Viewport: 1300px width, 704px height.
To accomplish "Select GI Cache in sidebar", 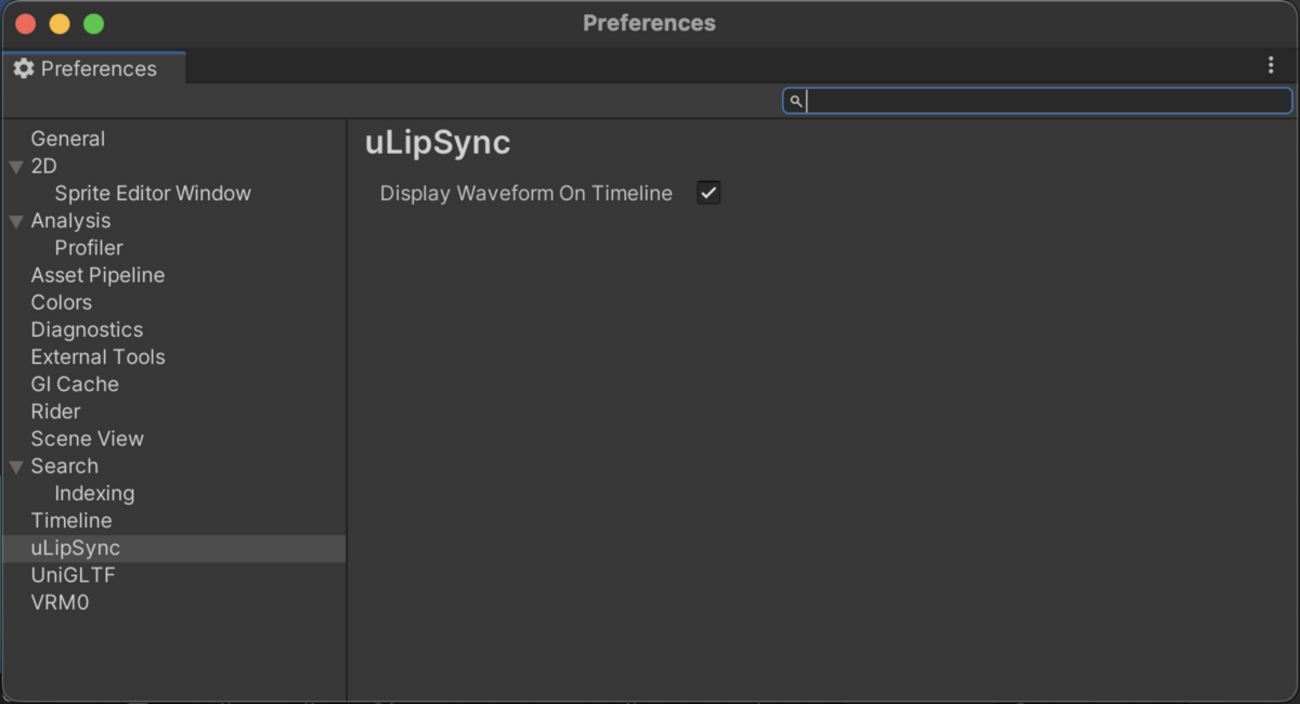I will (75, 384).
